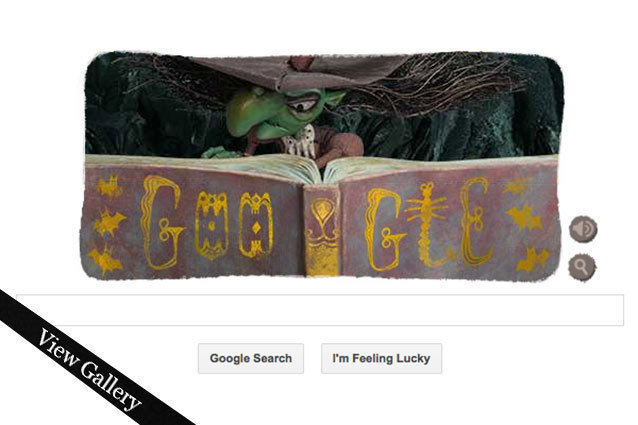Click the witch's grey hat
This screenshot has height=425, width=638.
[299, 72]
